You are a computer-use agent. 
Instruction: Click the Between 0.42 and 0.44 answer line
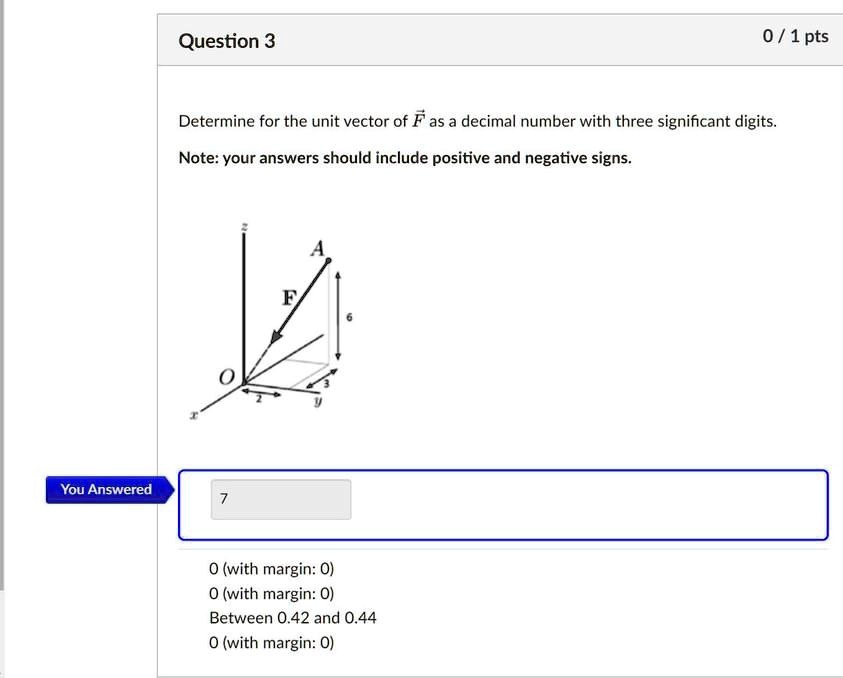coord(293,617)
